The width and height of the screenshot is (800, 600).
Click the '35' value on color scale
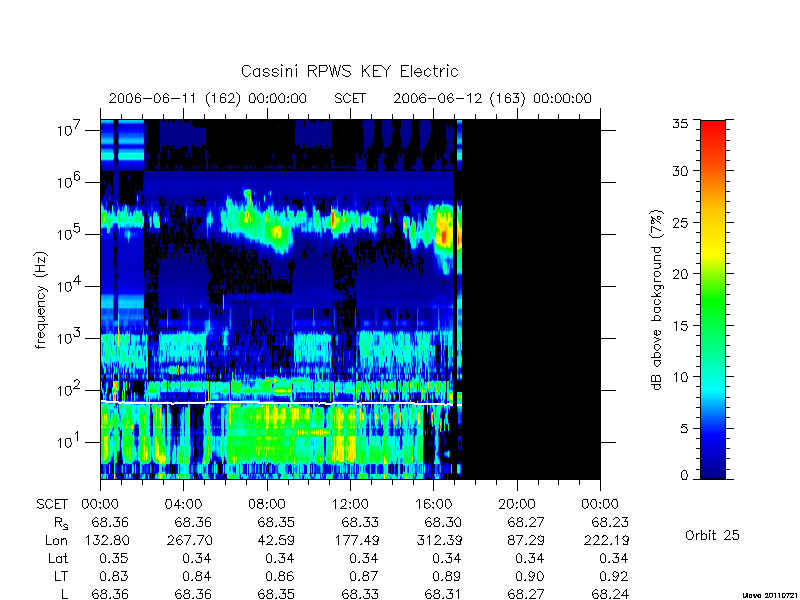[x=680, y=124]
